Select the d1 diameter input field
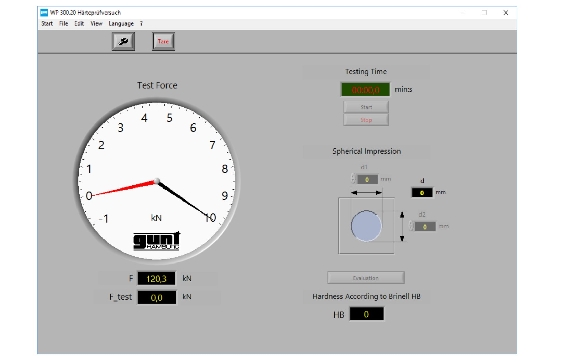This screenshot has width=563, height=364. tap(367, 179)
